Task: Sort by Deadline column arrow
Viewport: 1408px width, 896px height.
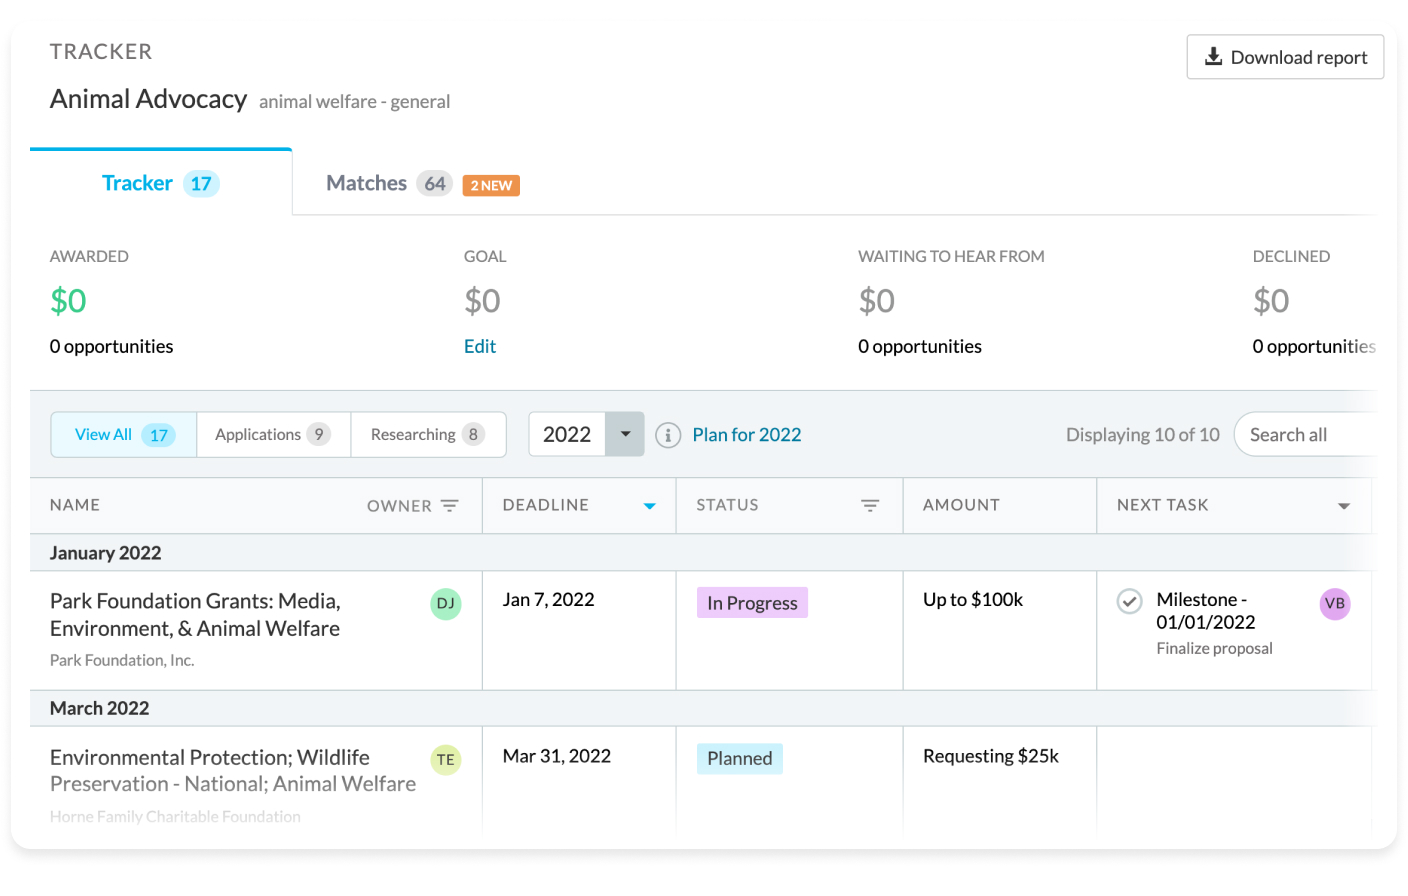Action: [x=650, y=506]
